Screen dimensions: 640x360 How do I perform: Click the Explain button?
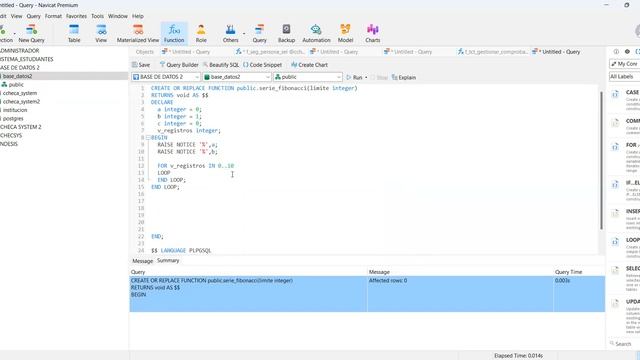404,77
